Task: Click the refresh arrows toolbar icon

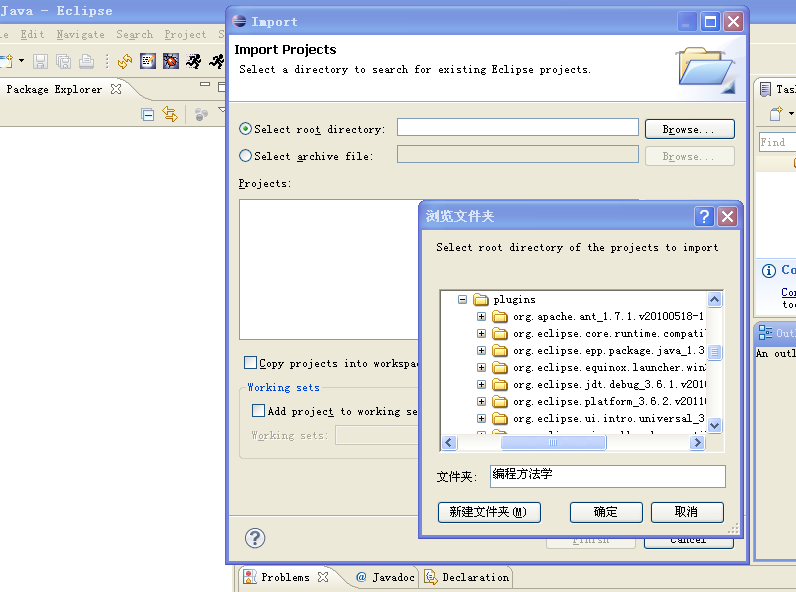Action: pyautogui.click(x=125, y=61)
